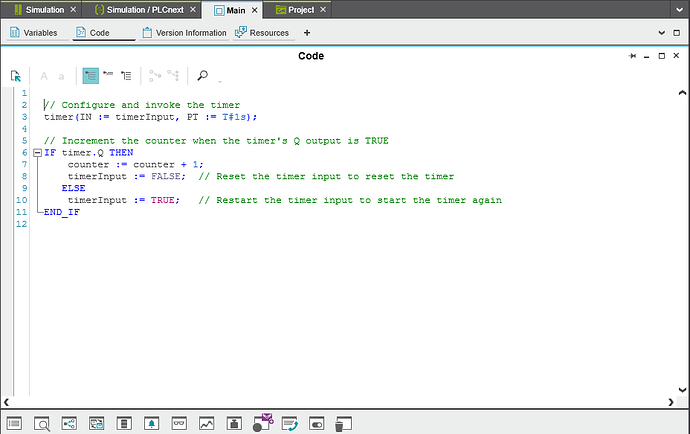The width and height of the screenshot is (690, 434).
Task: Click the document pointer icon in Code toolbar
Action: (x=15, y=76)
